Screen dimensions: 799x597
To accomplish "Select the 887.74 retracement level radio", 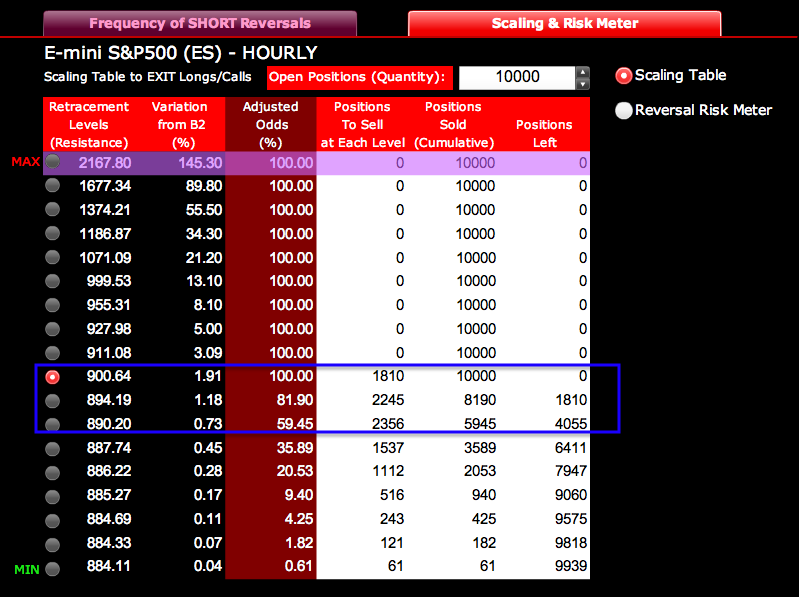I will click(x=53, y=449).
